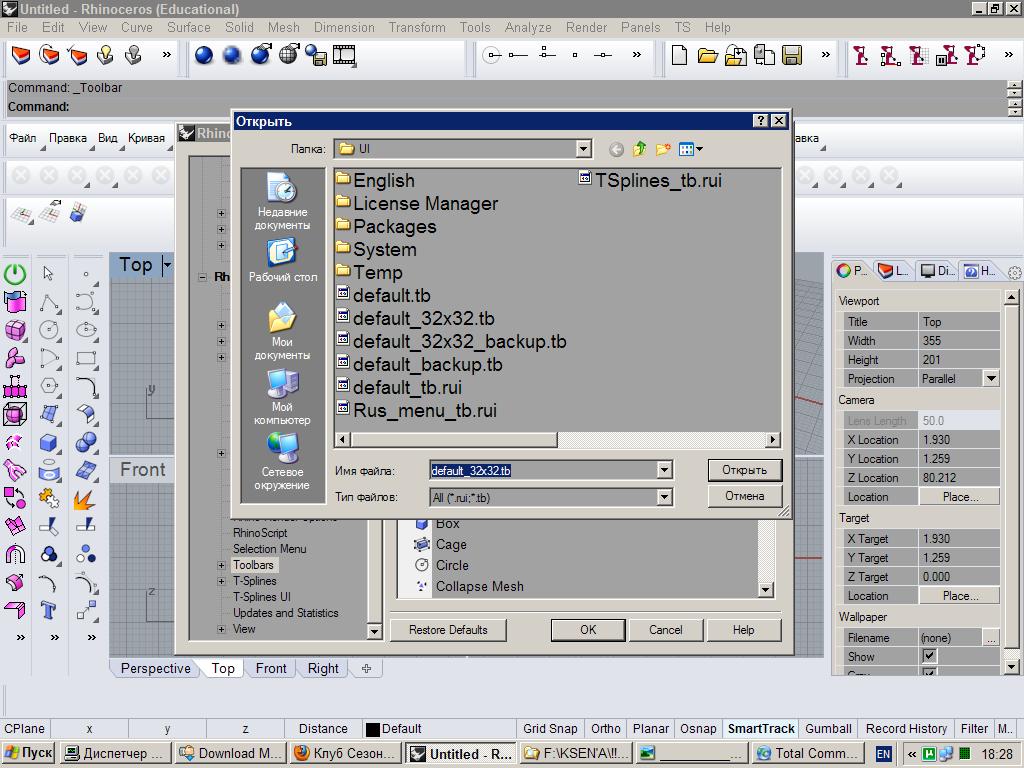Toggle SmartTrack in status bar

[761, 729]
